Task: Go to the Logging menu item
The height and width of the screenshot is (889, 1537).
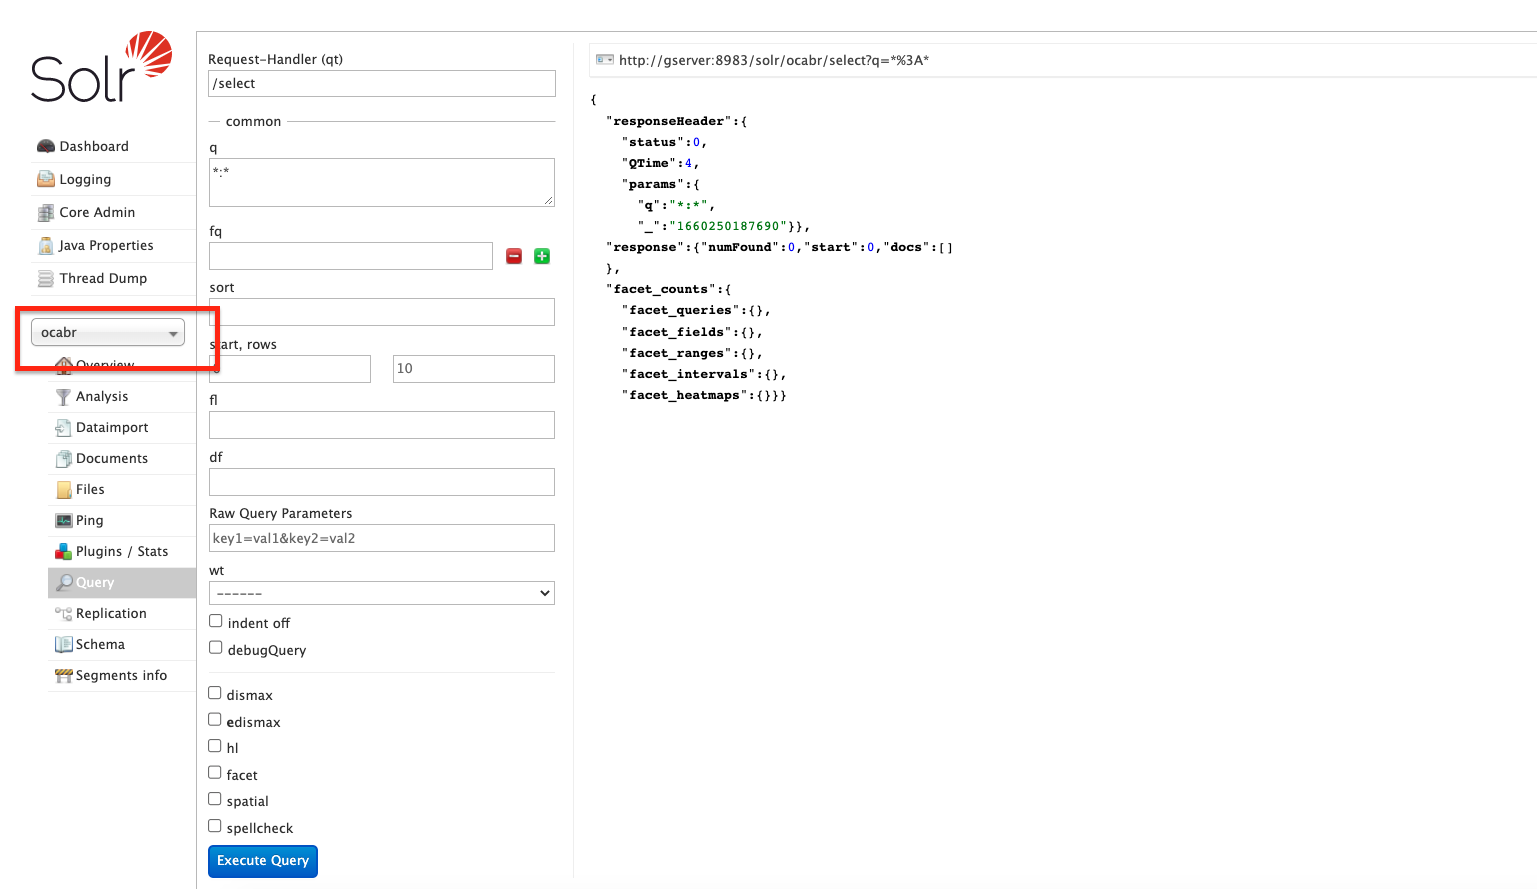Action: pos(85,179)
